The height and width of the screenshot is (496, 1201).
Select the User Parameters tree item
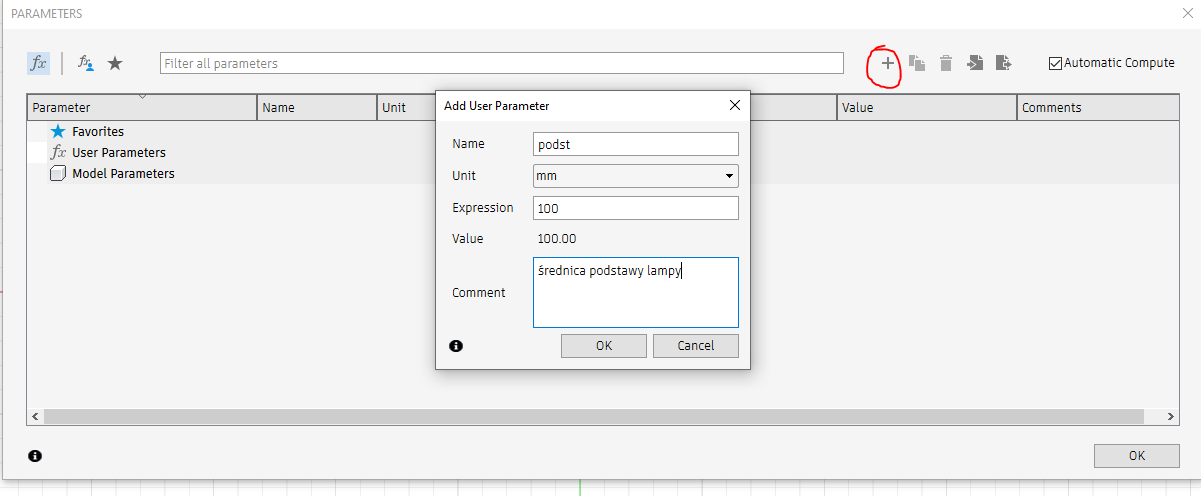pos(119,153)
